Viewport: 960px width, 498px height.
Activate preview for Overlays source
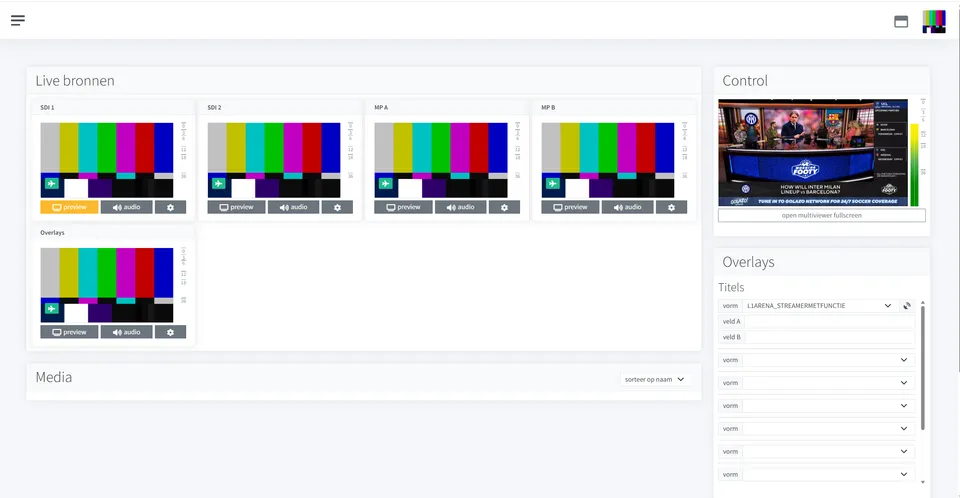coord(69,332)
